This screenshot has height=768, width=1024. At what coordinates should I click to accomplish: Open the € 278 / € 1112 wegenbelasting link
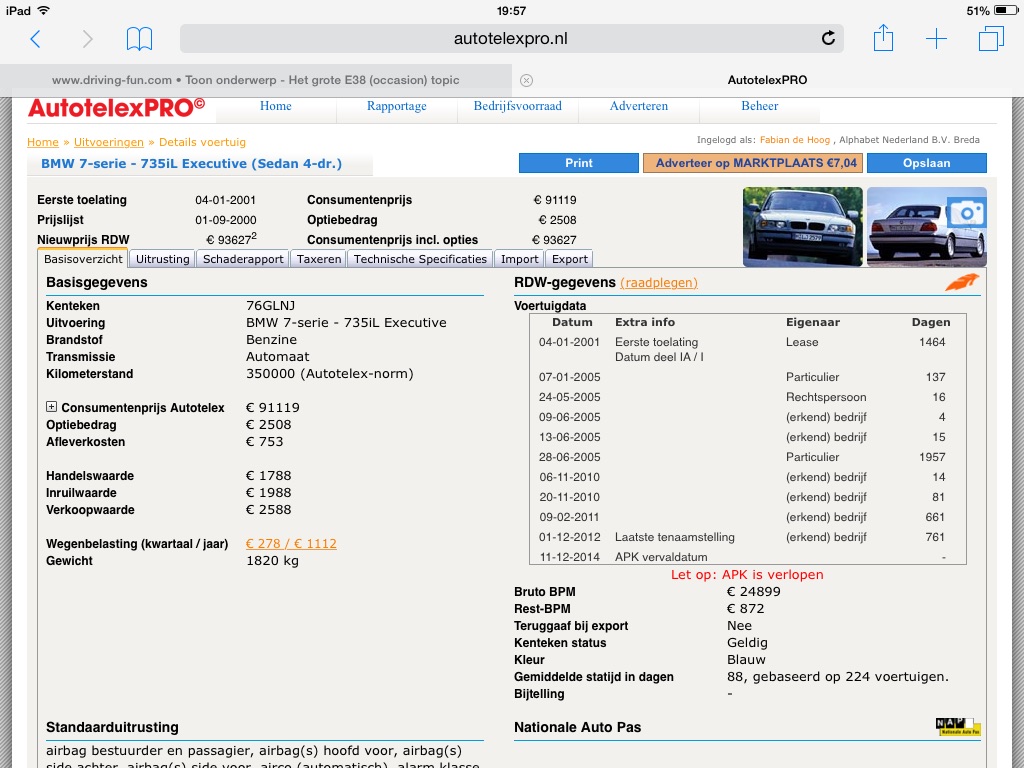(291, 543)
